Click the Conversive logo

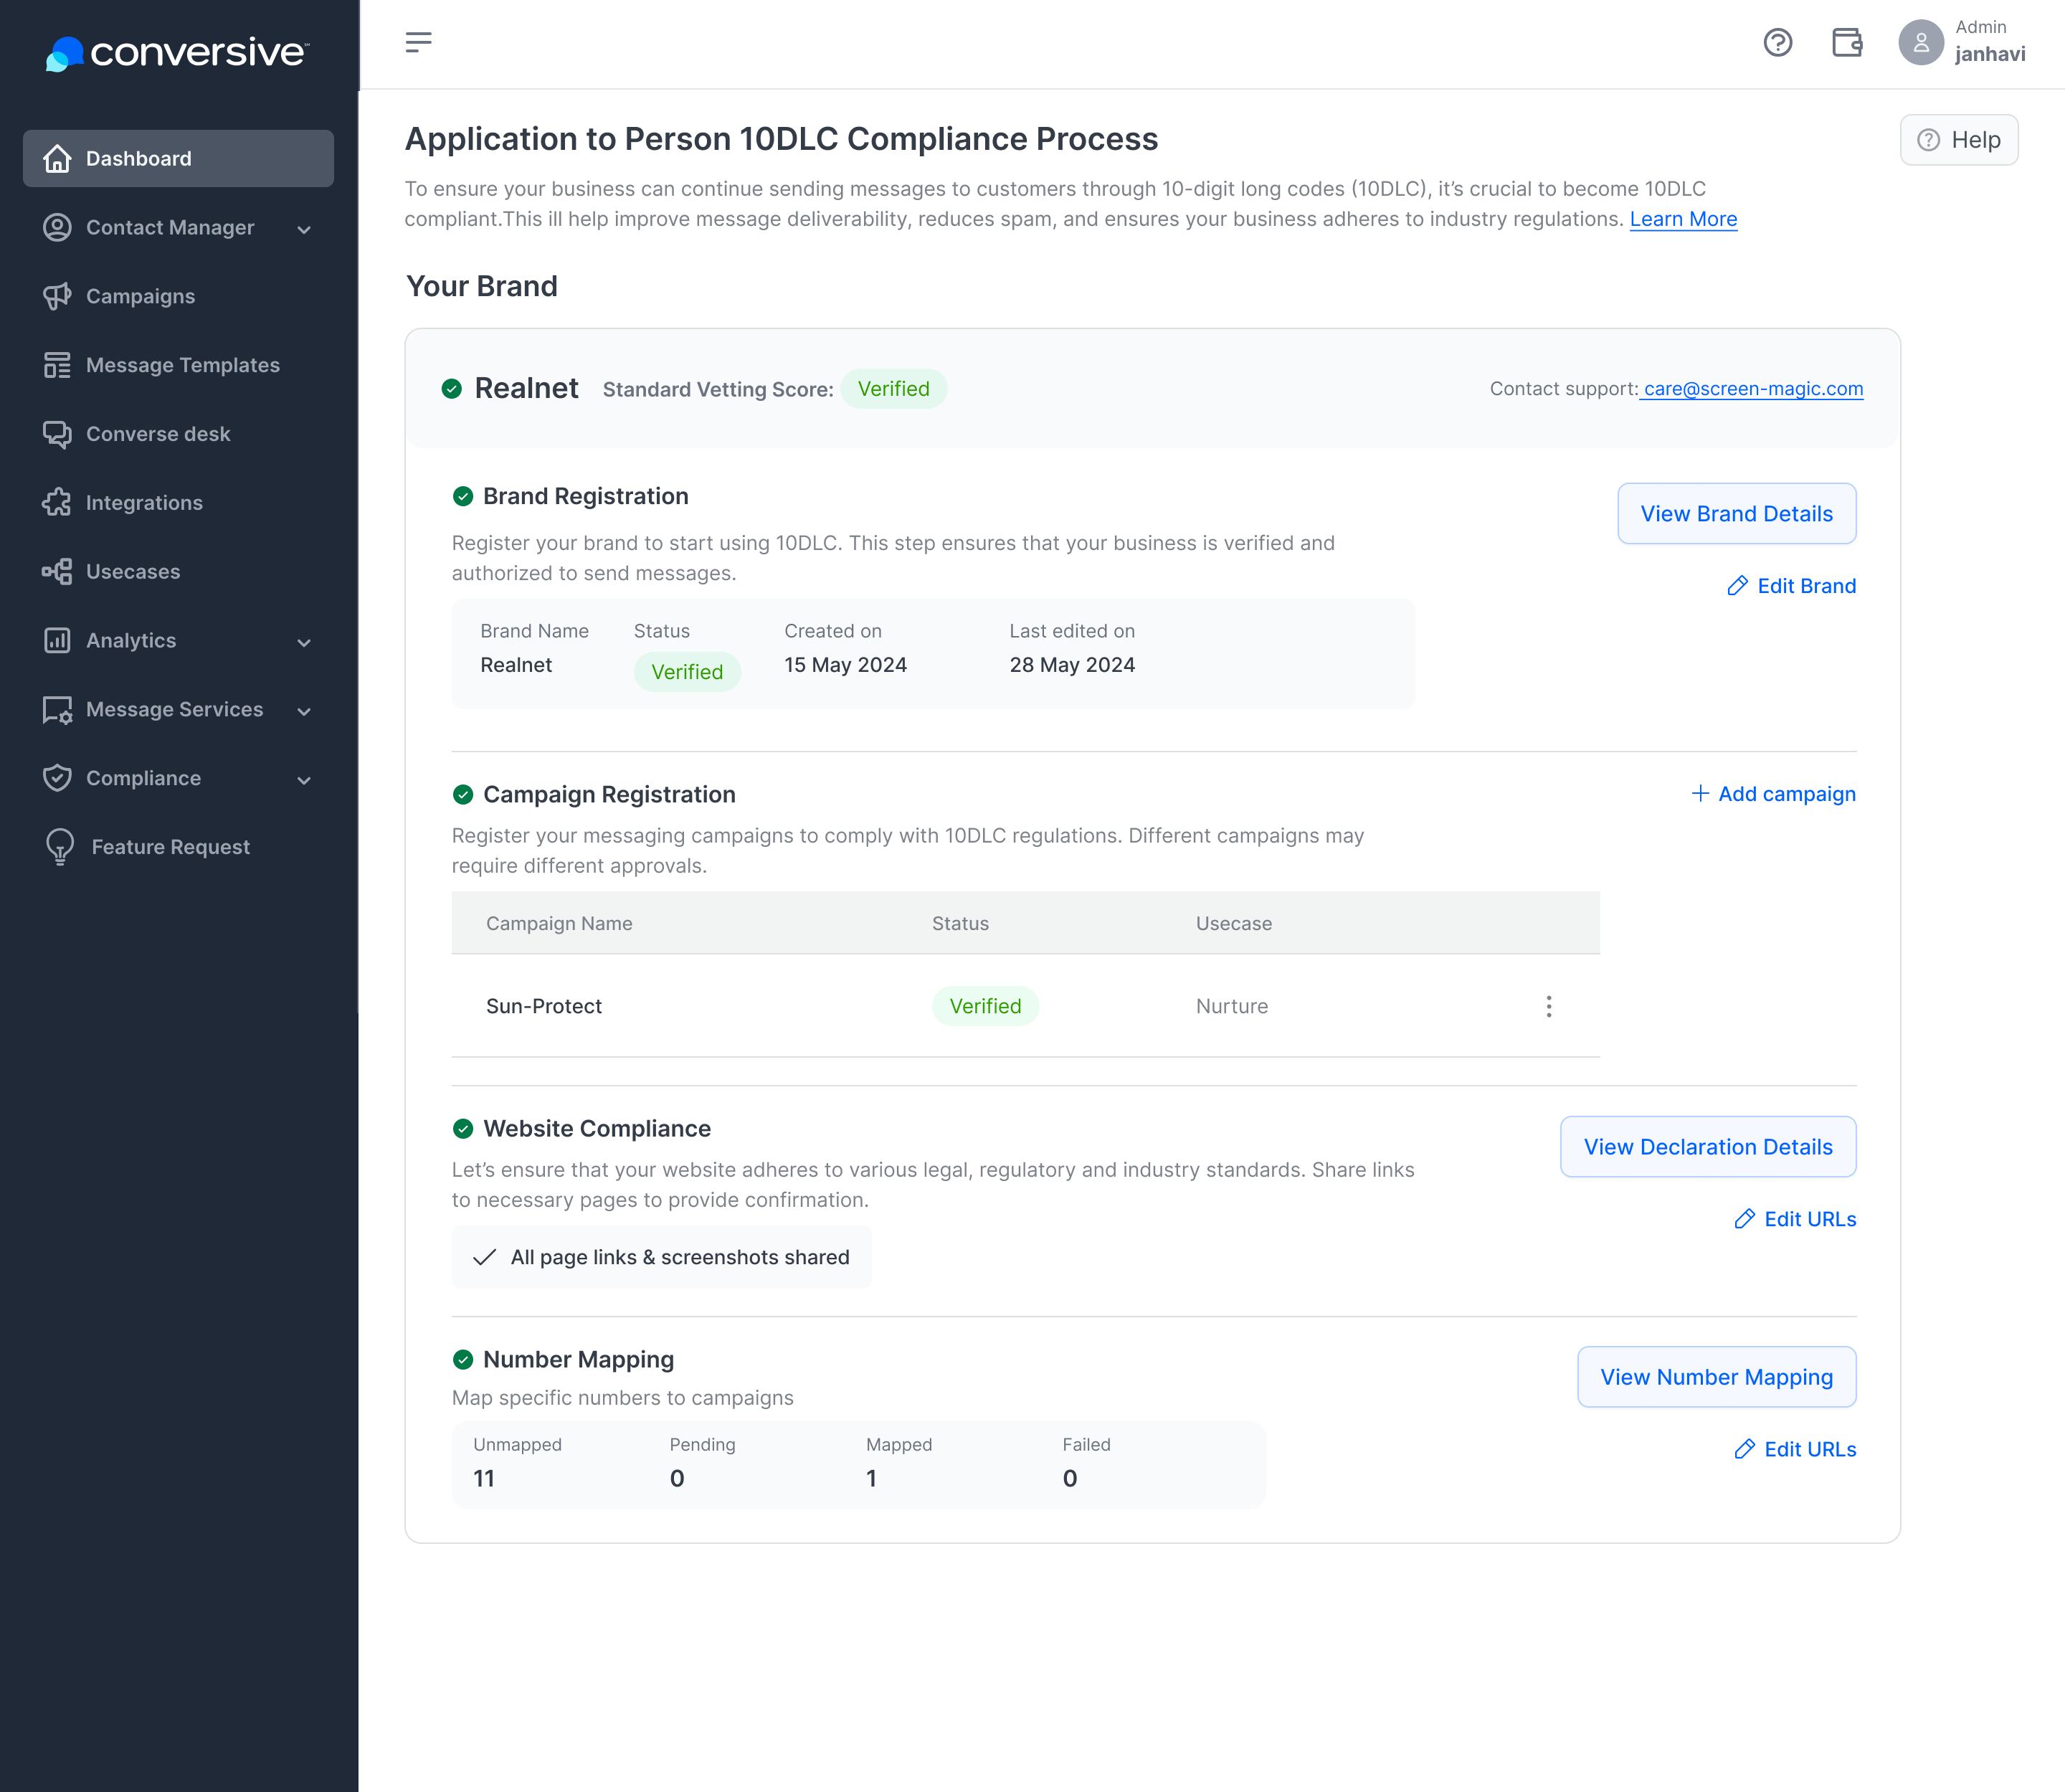[x=177, y=52]
